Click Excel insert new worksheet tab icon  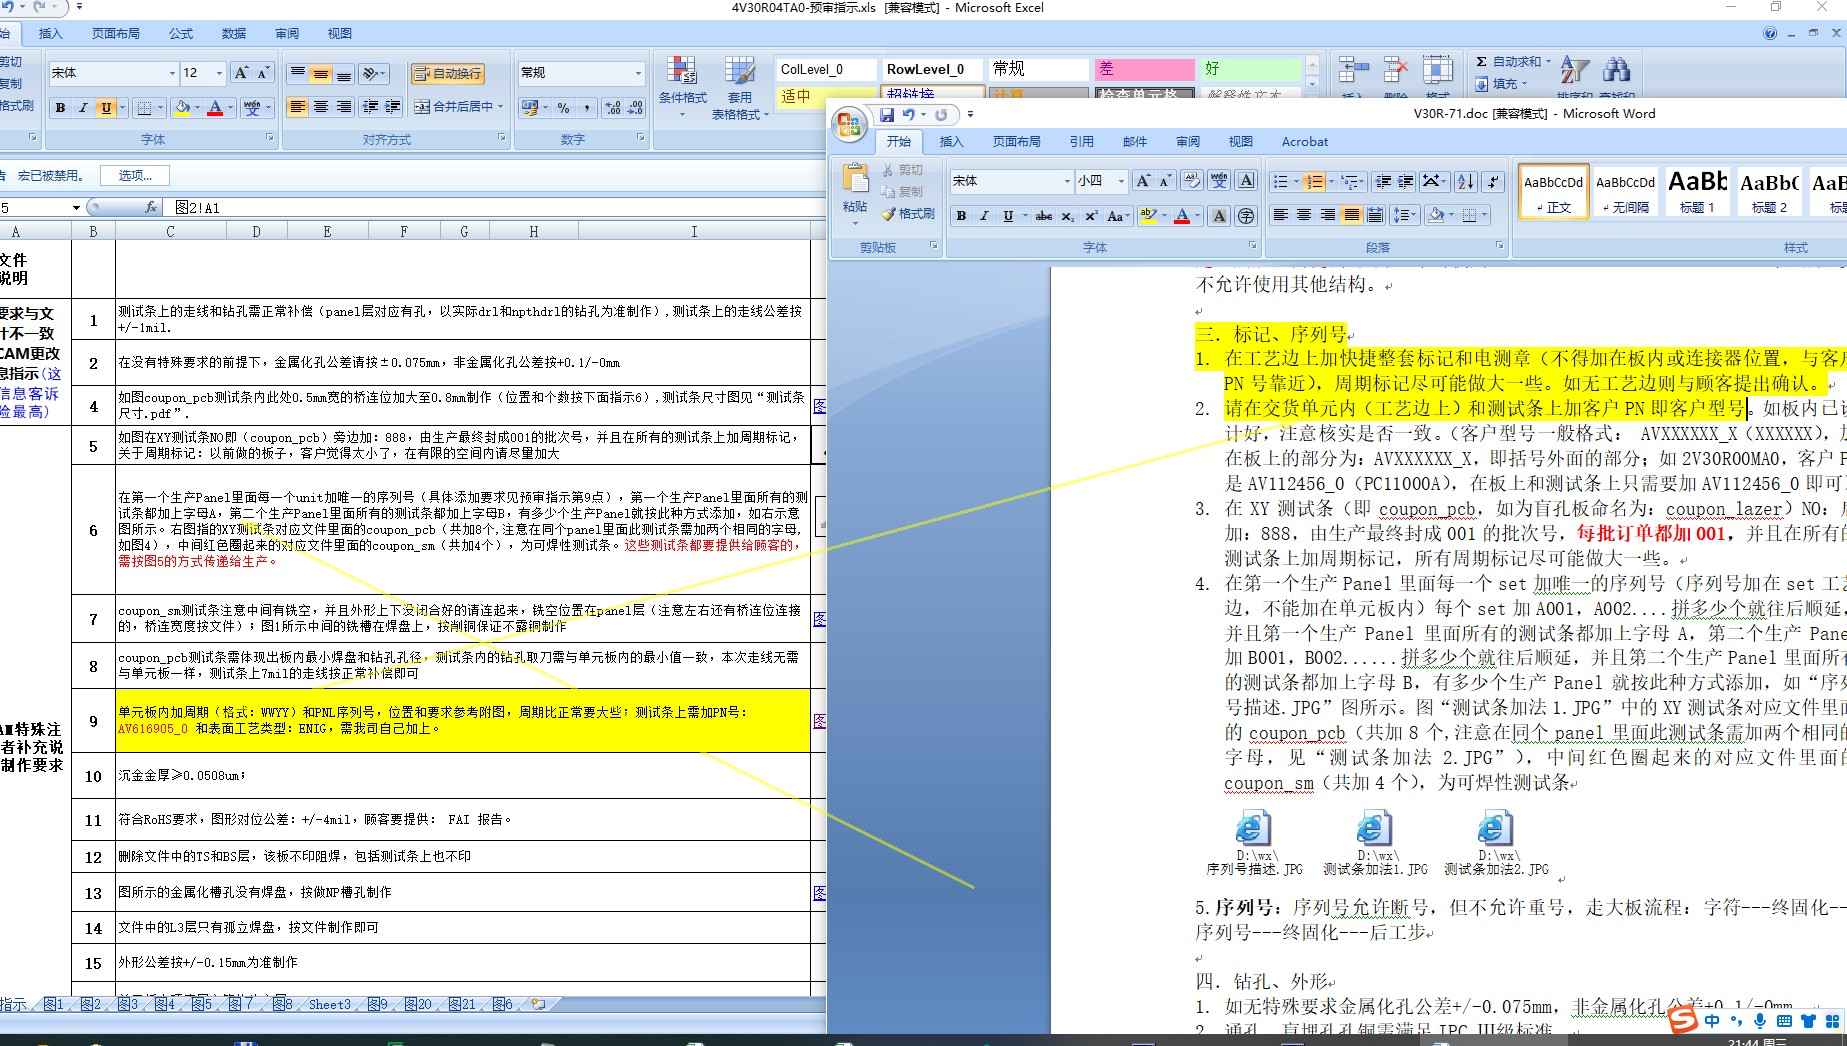point(539,1004)
